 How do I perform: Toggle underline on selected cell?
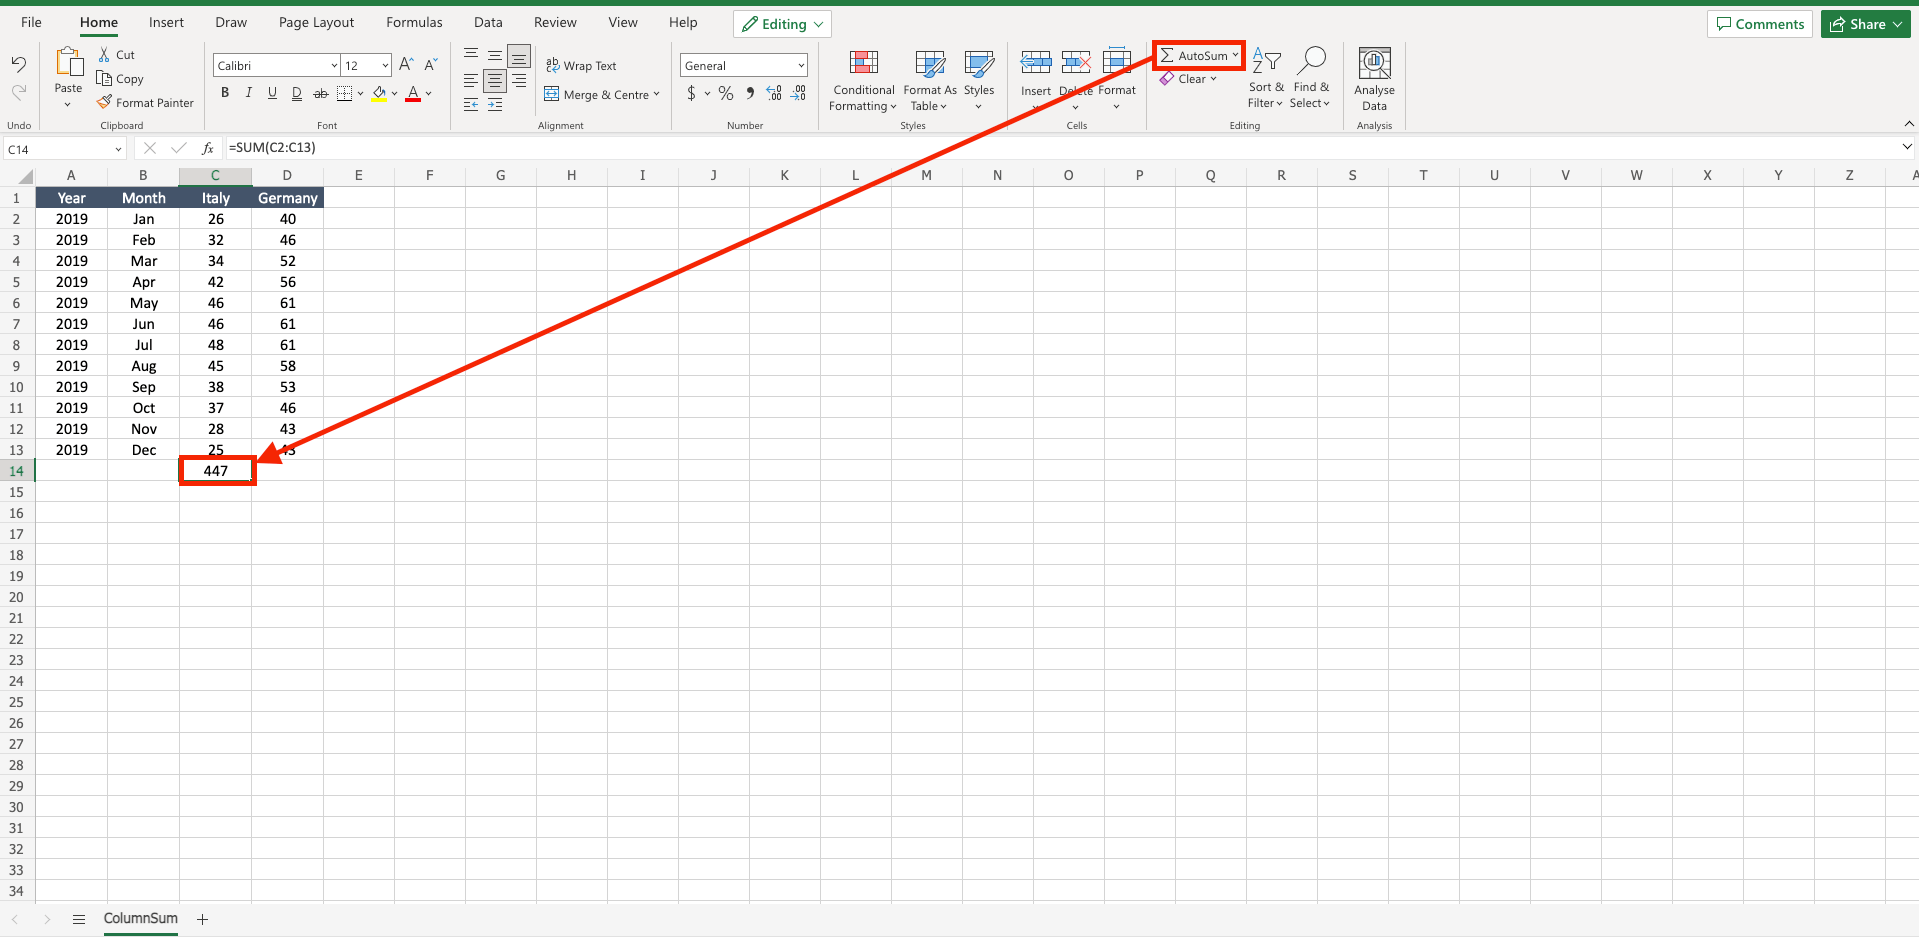pyautogui.click(x=272, y=93)
